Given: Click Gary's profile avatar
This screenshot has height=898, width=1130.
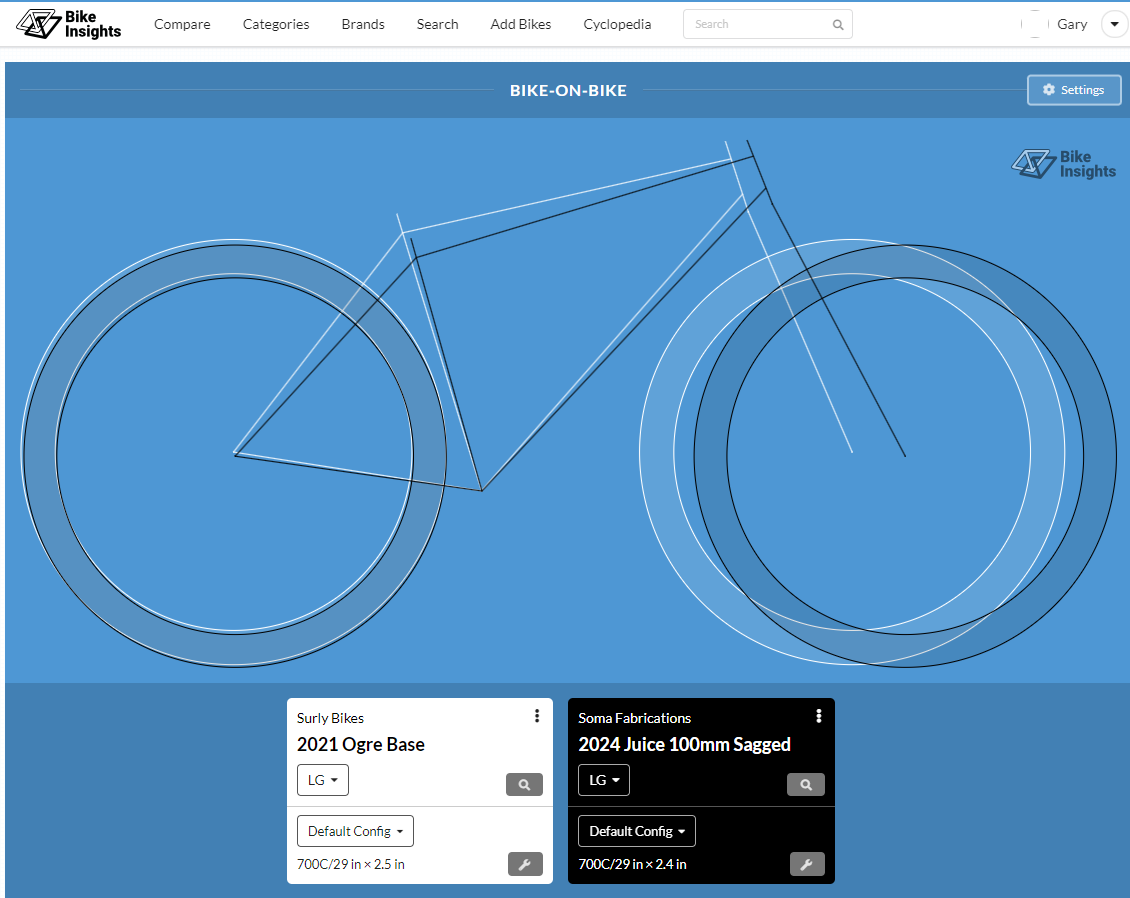Looking at the screenshot, I should [x=1034, y=24].
